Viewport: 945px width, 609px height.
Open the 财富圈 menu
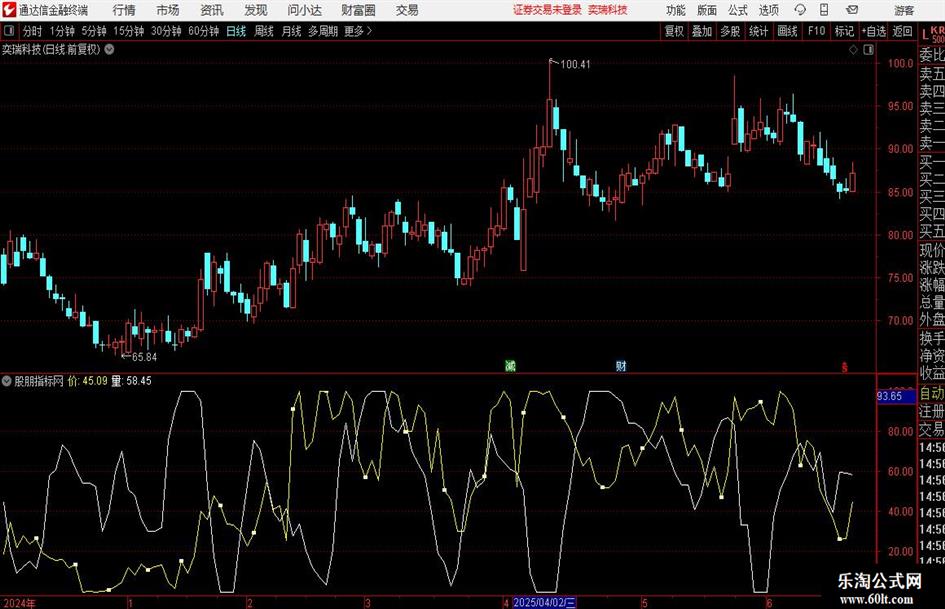click(x=358, y=10)
